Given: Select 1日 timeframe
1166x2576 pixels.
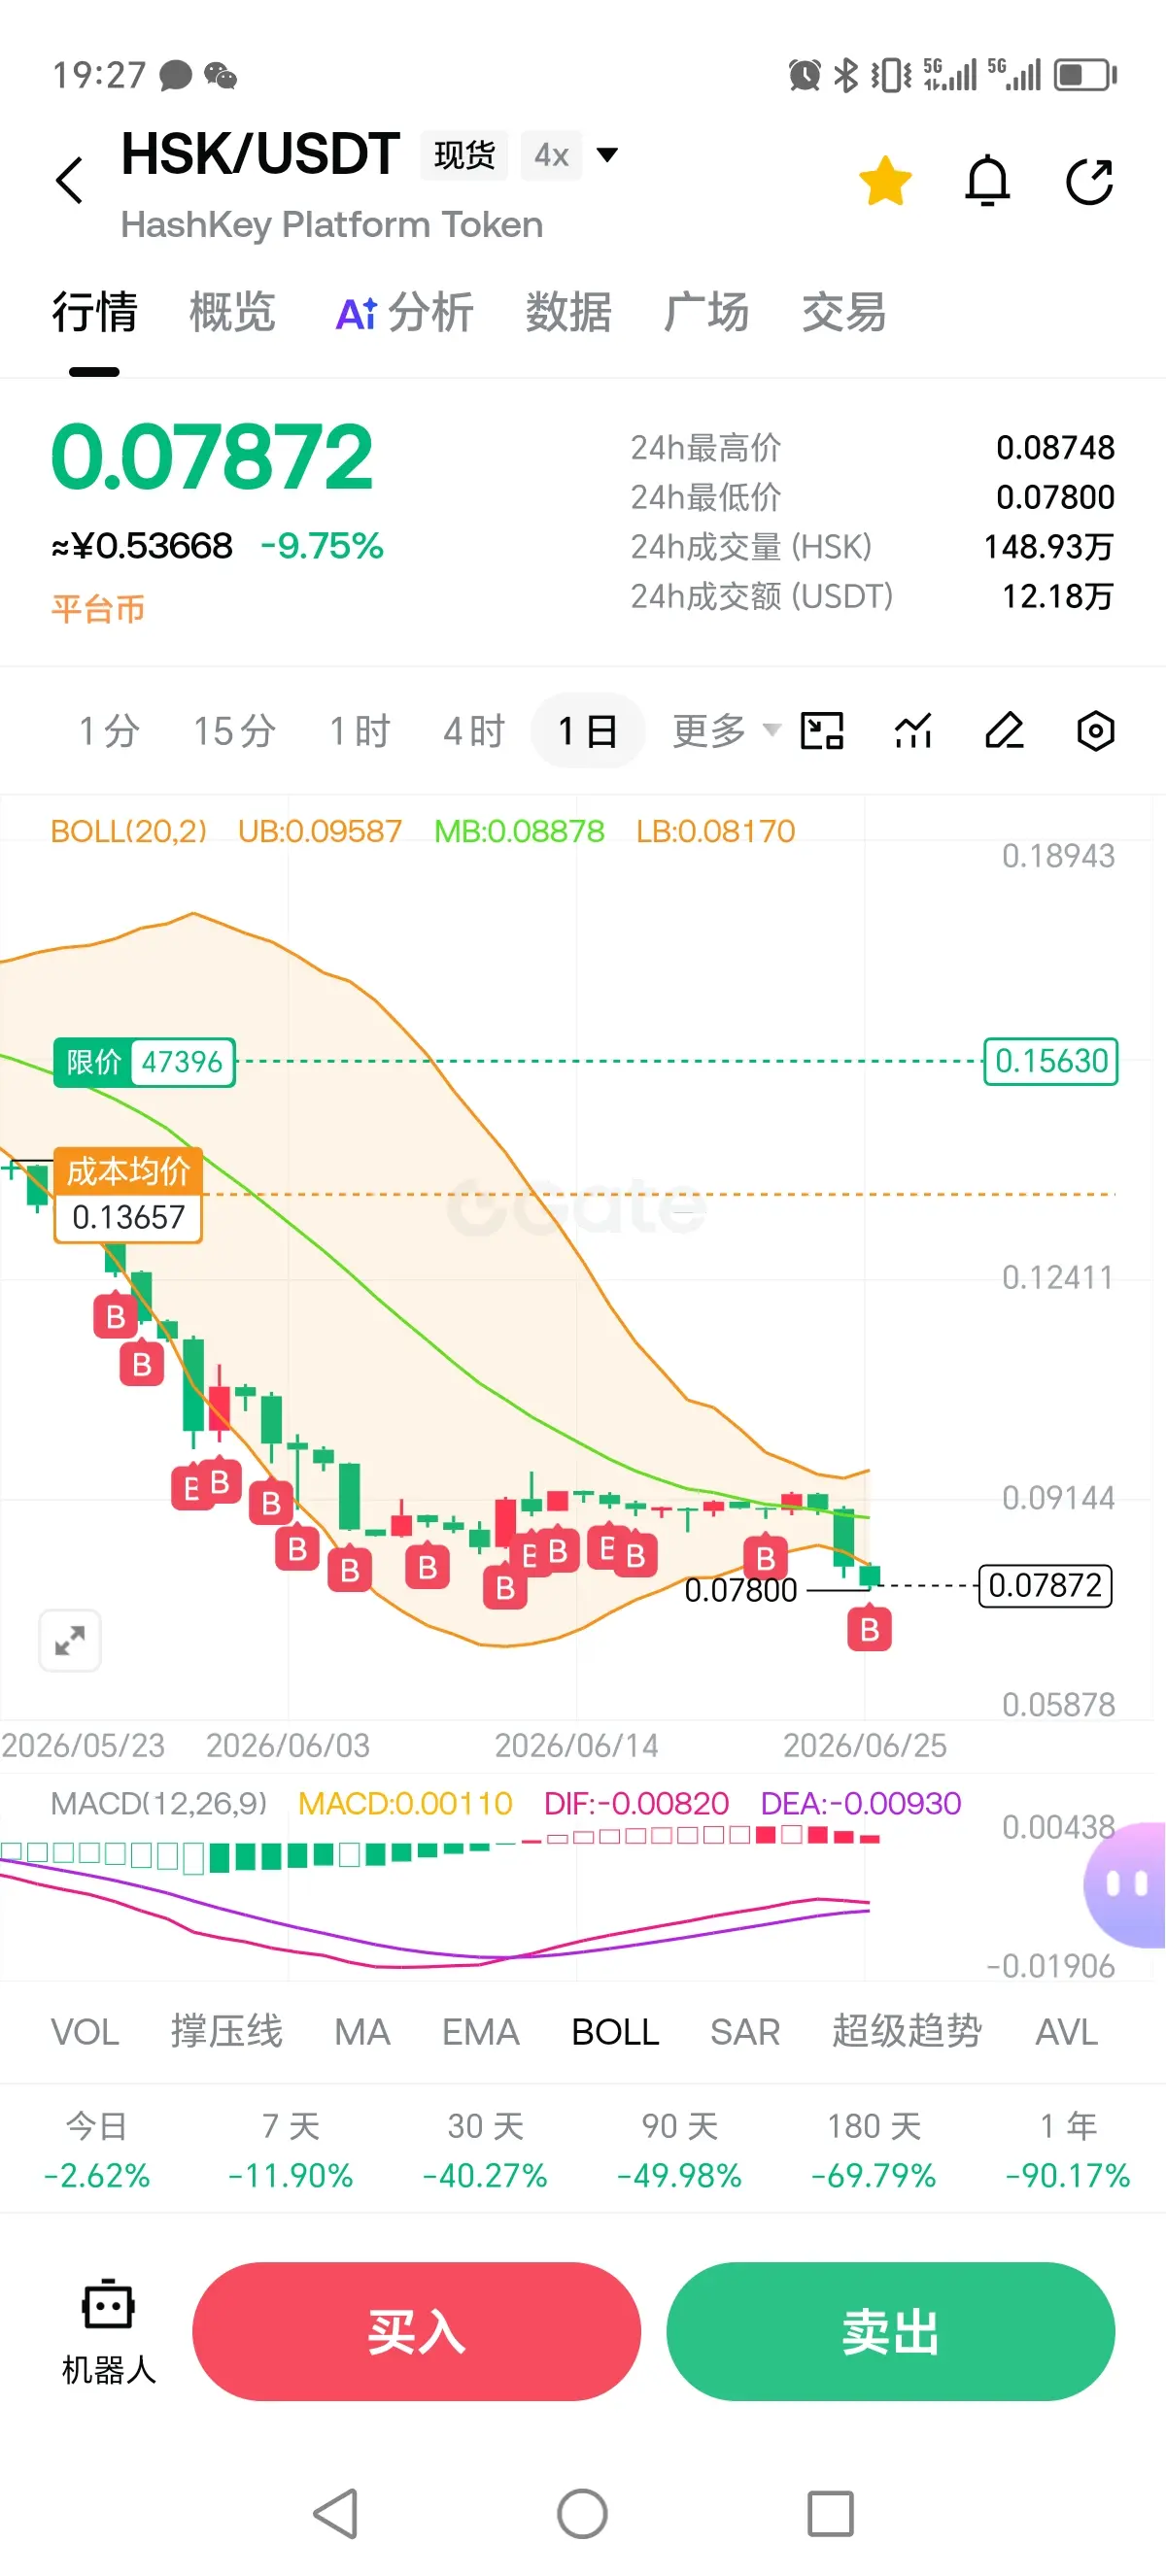Looking at the screenshot, I should pyautogui.click(x=588, y=731).
